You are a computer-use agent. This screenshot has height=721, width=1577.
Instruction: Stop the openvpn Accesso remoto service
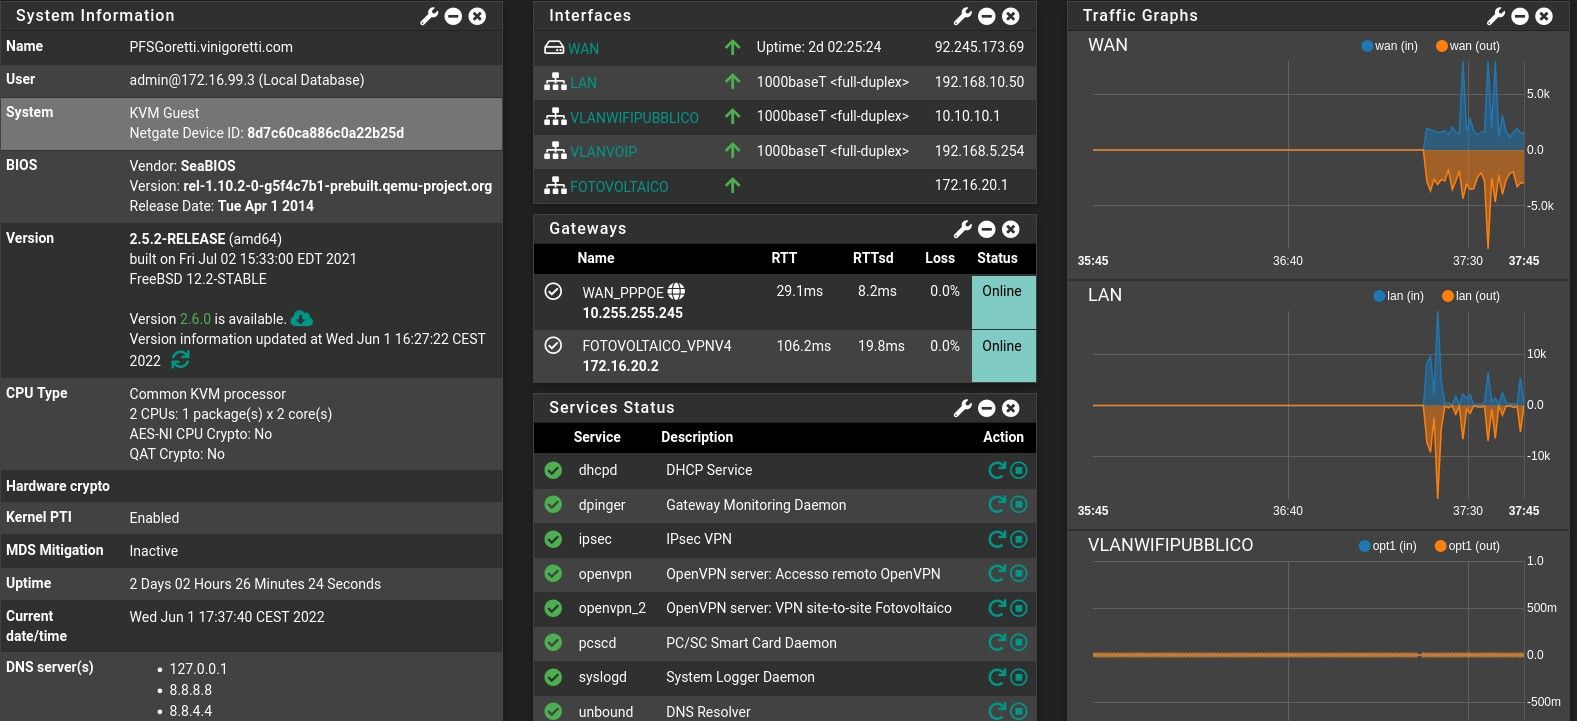[x=1018, y=574]
